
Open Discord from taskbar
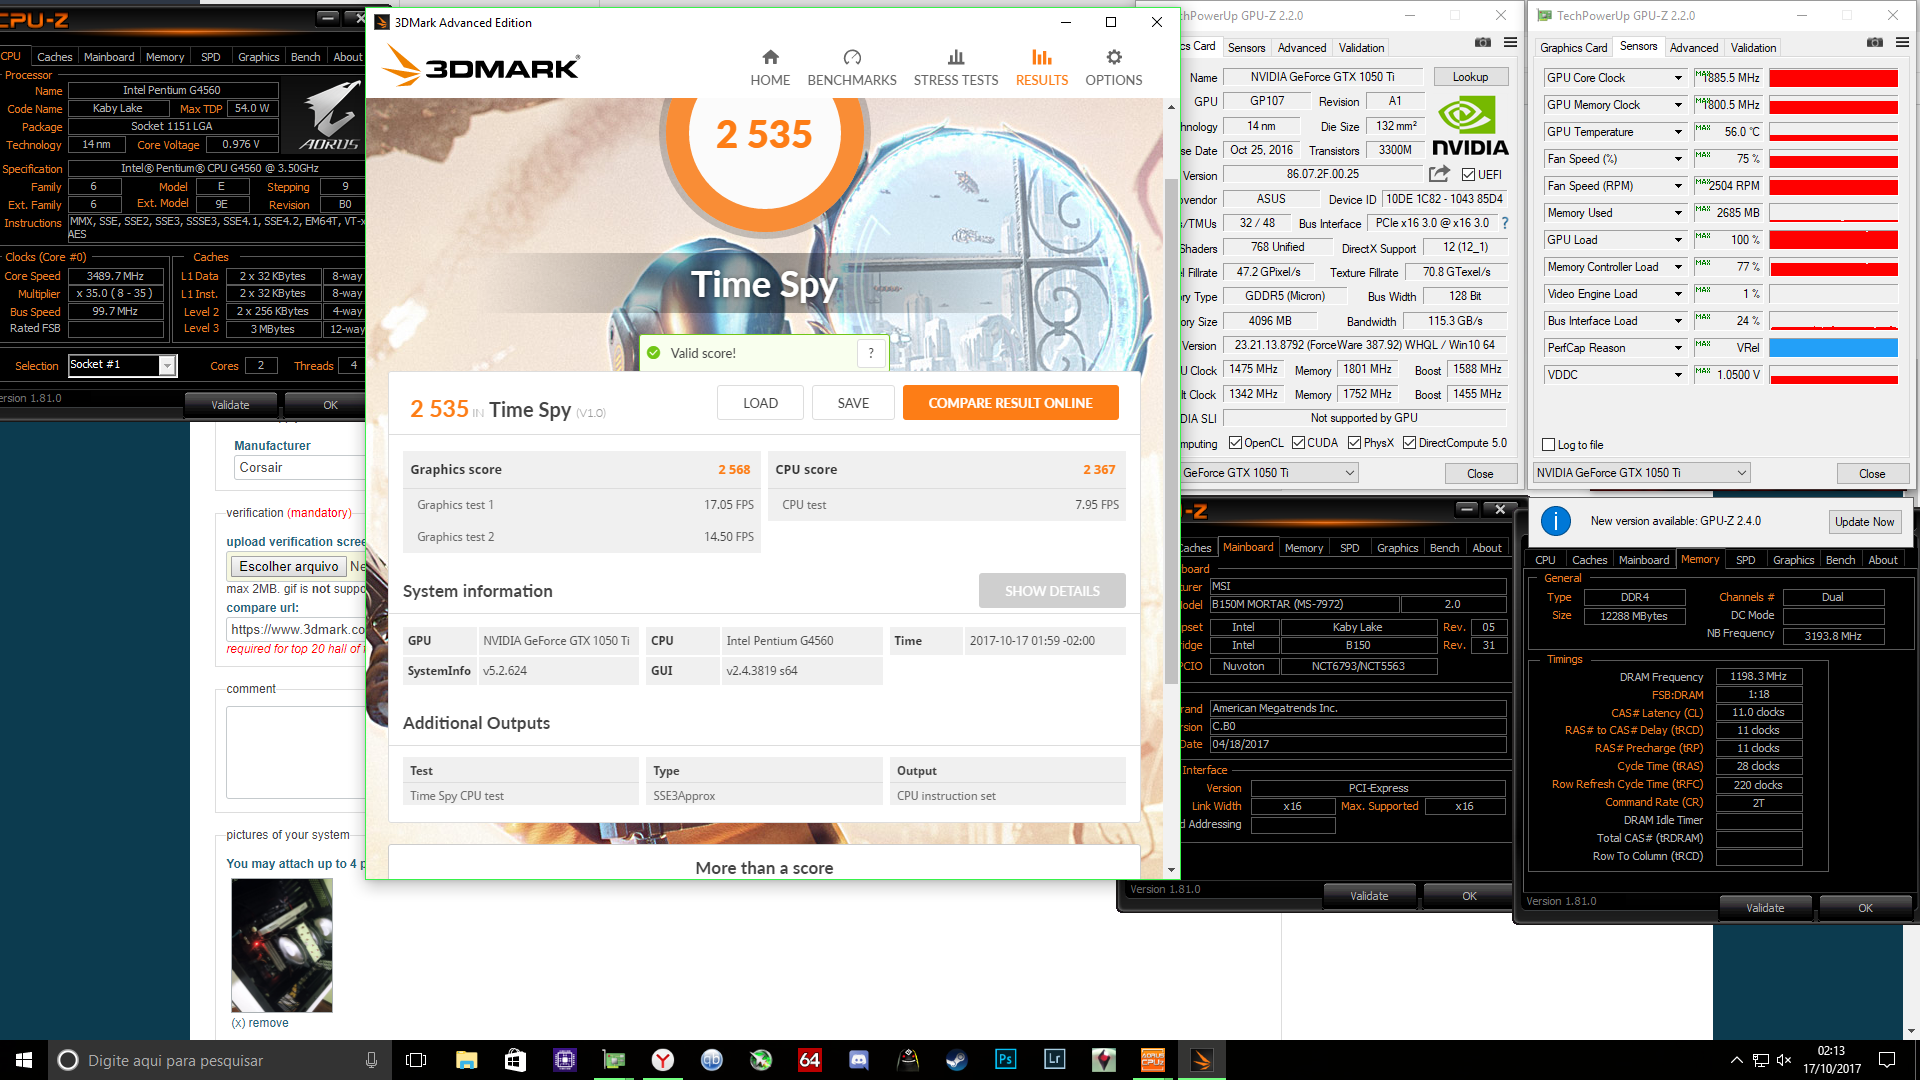tap(859, 1060)
